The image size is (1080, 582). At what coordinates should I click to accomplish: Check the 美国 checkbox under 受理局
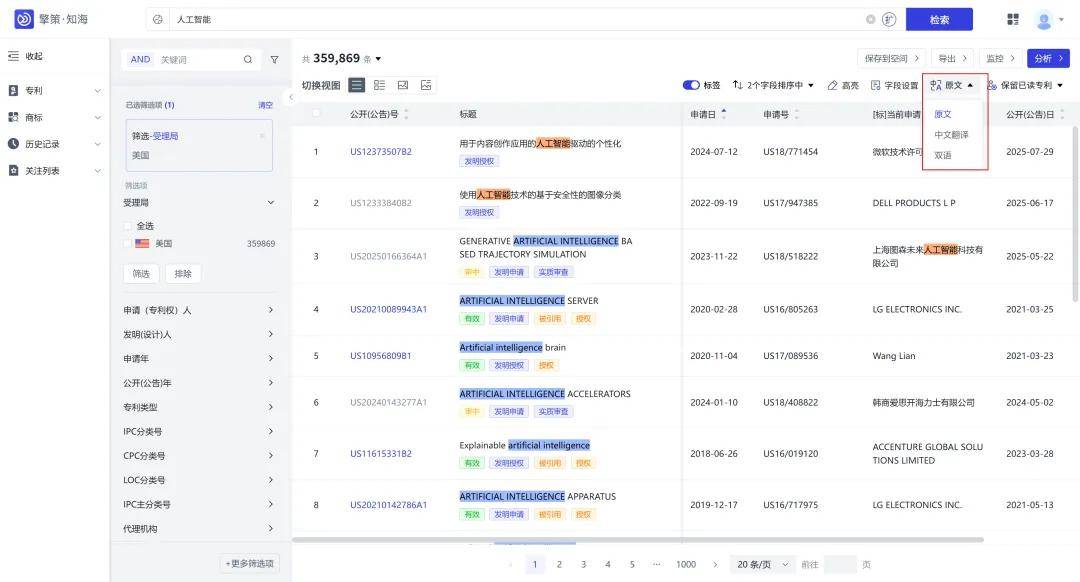click(128, 242)
